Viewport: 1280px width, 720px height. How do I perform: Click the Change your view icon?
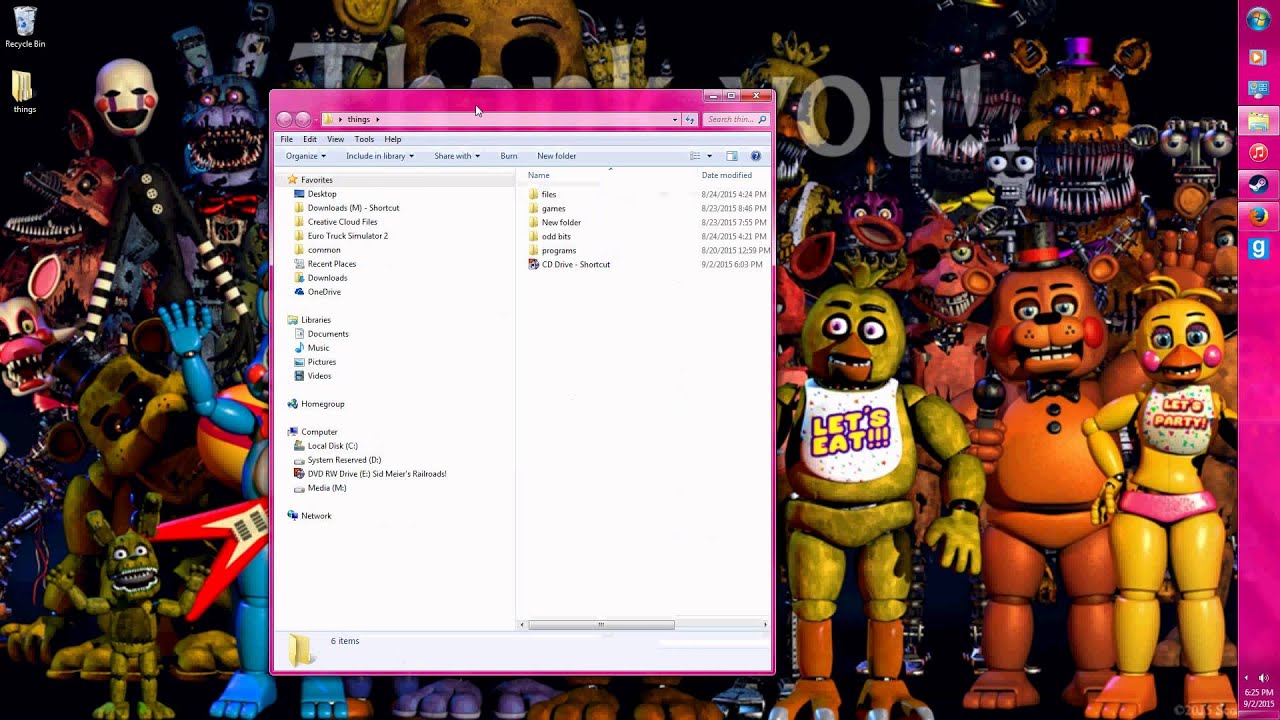(695, 156)
